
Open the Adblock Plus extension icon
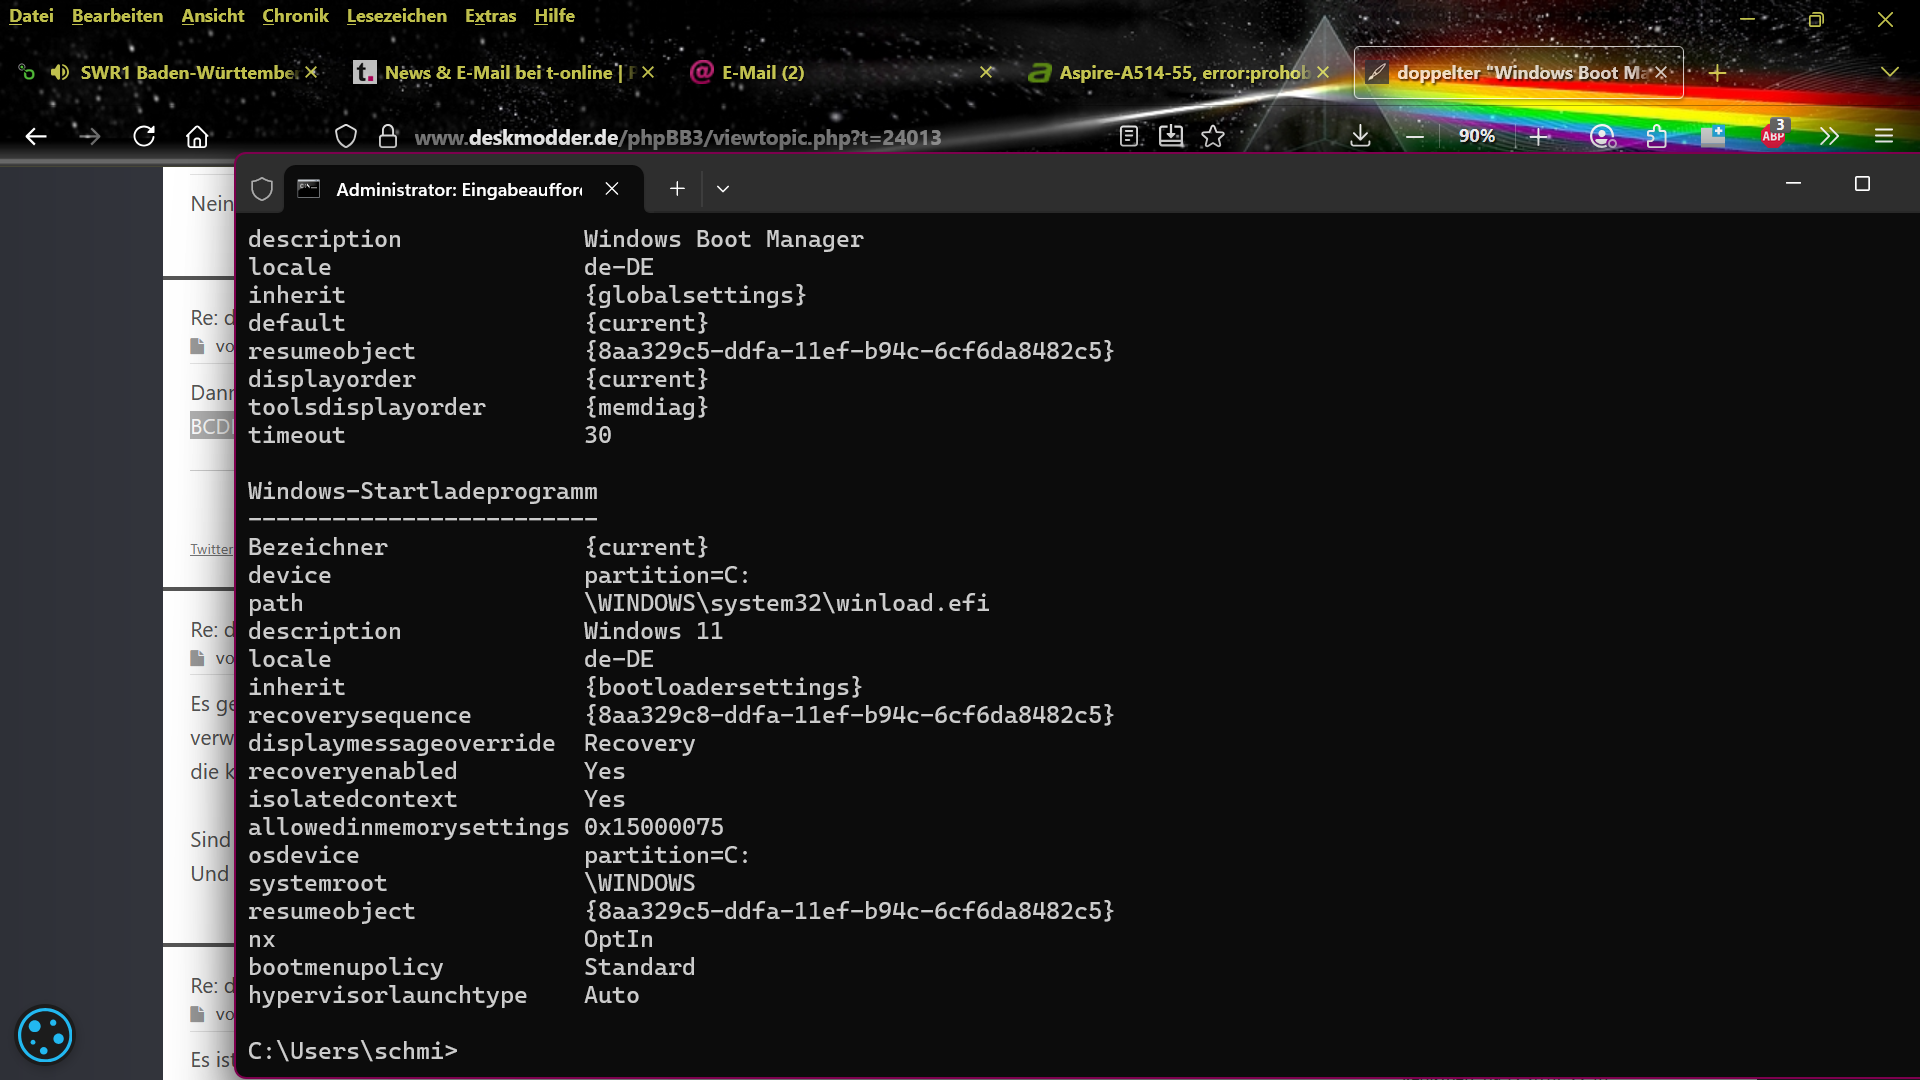(1773, 135)
